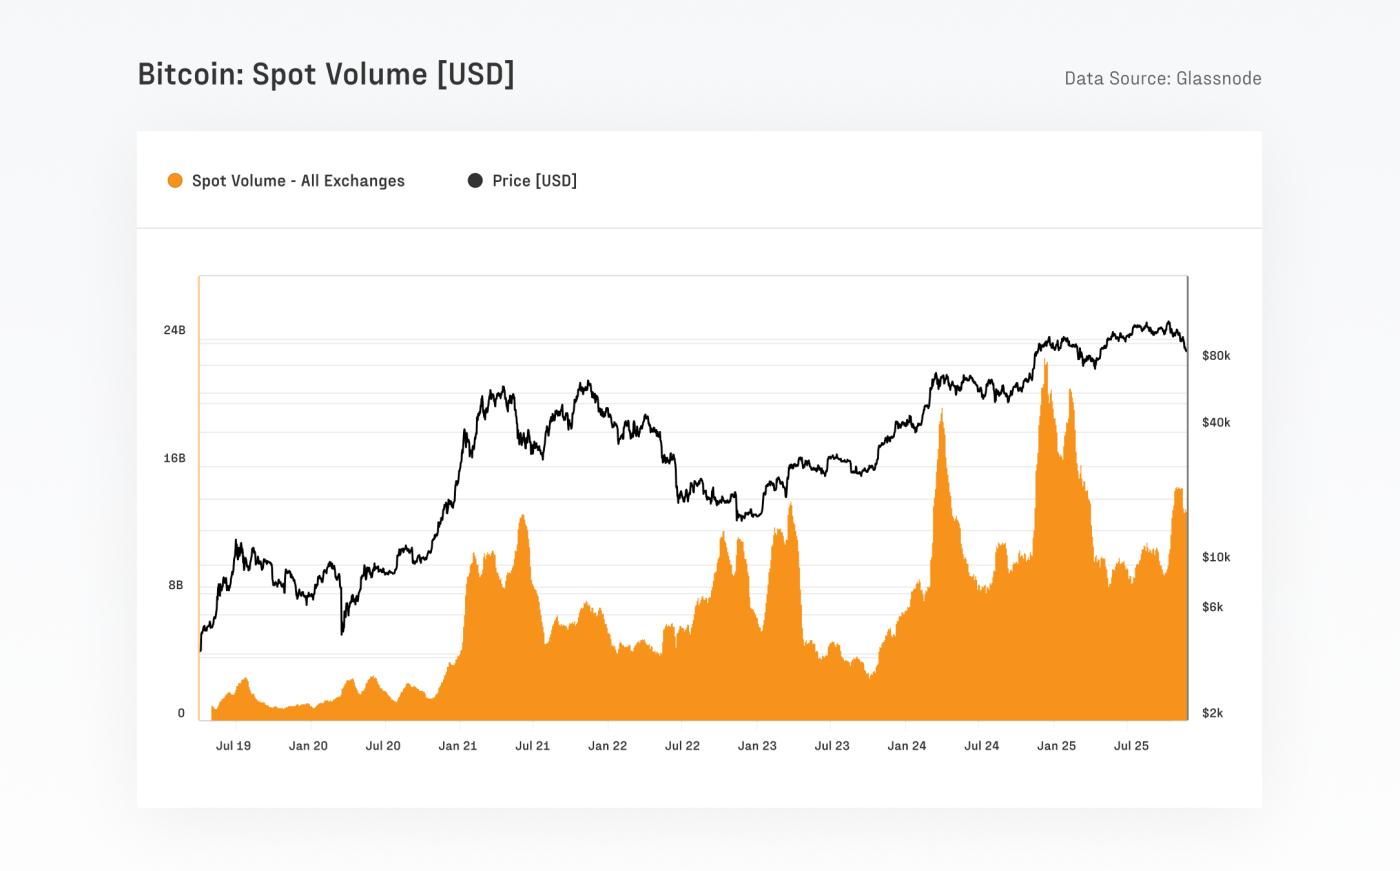Click the Jan 21 axis label
The height and width of the screenshot is (871, 1400).
458,745
